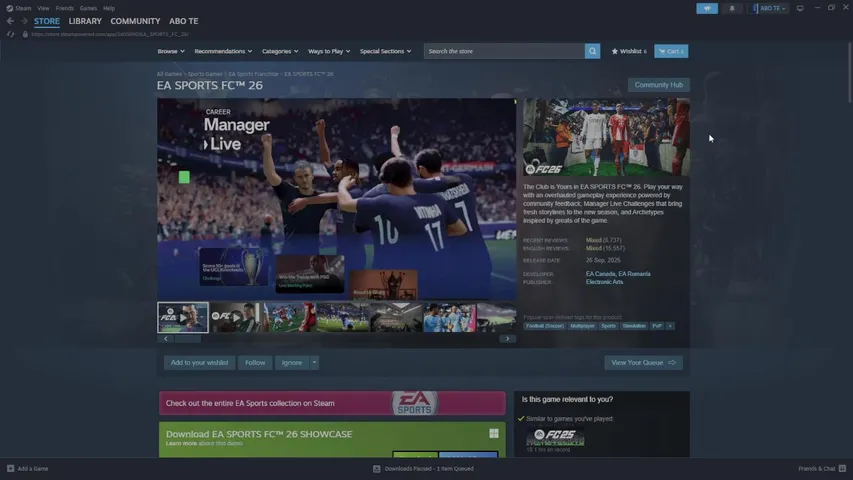Expand the Ways to Play dropdown
Viewport: 853px width, 480px height.
(329, 51)
